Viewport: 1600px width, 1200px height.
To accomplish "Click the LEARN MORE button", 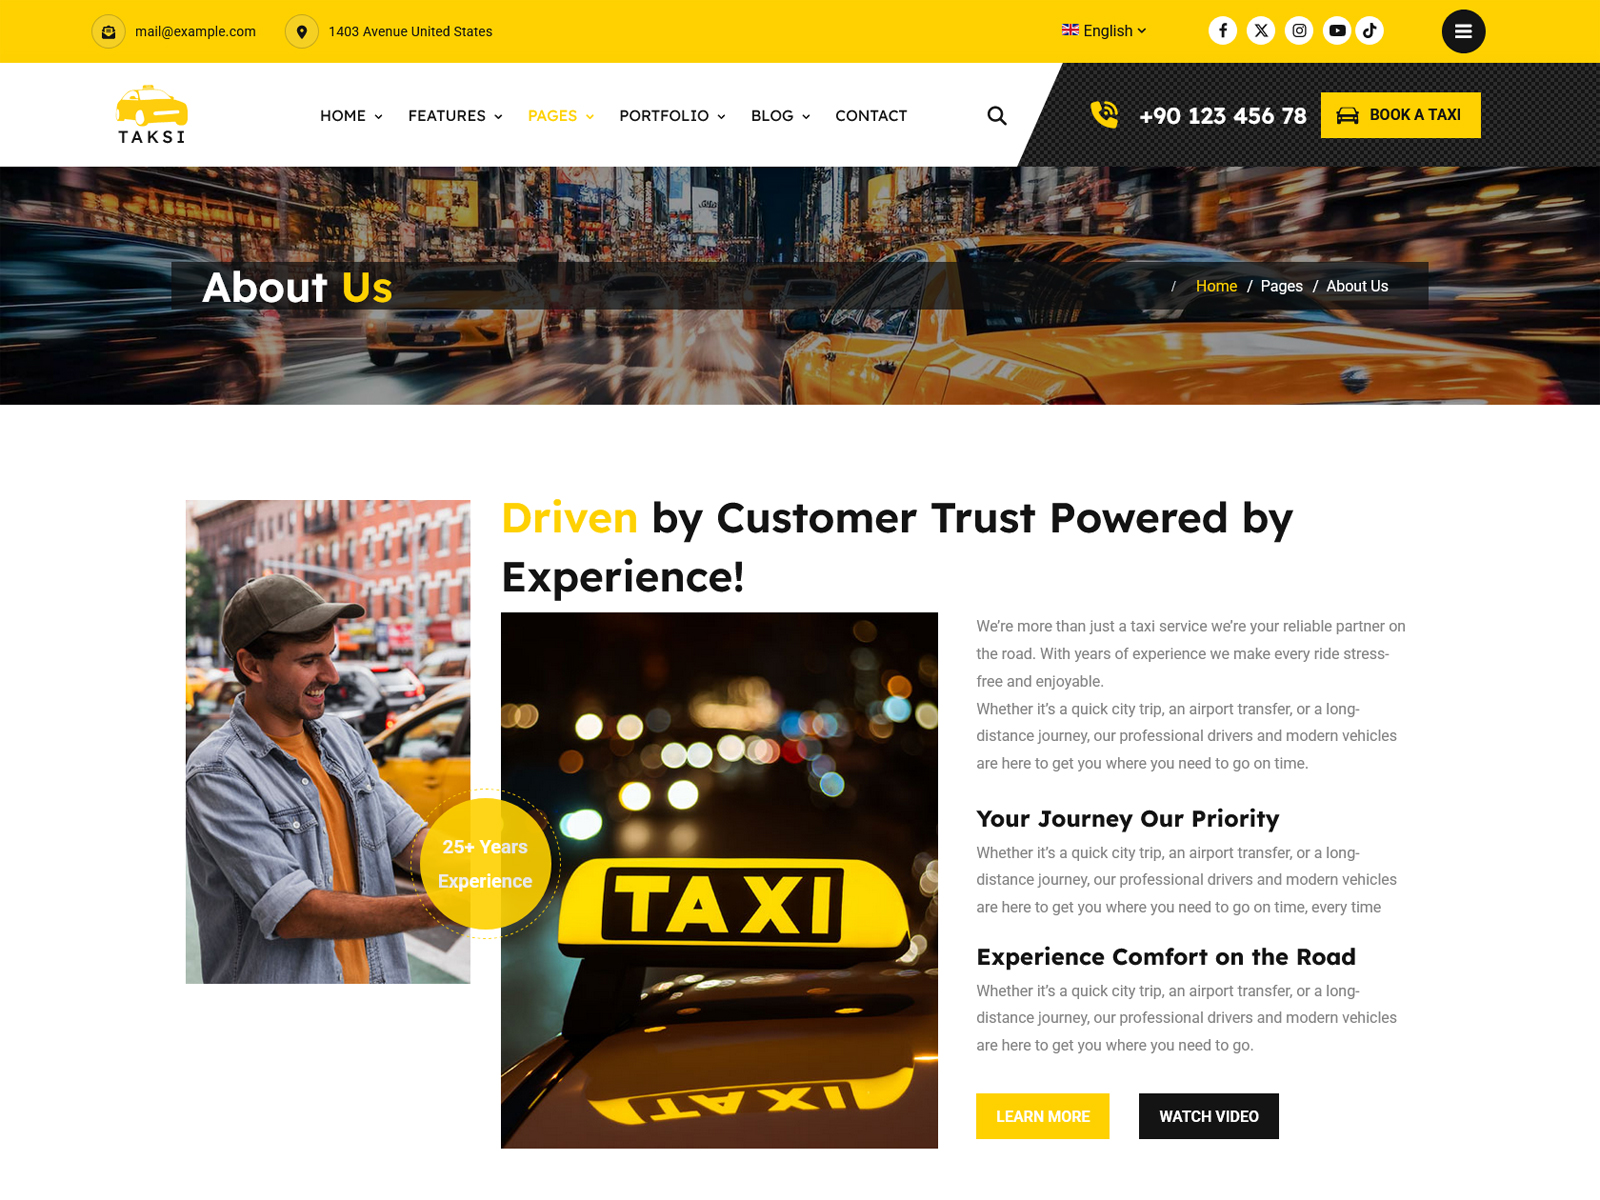I will 1042,1116.
